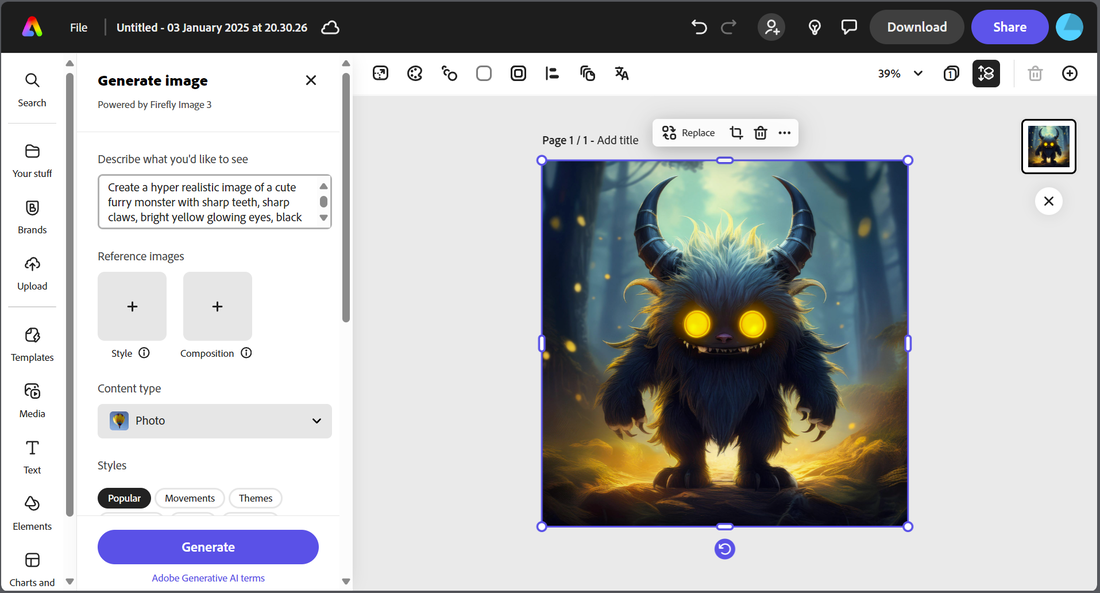Open the more options ellipsis menu
The image size is (1100, 593).
pos(784,133)
